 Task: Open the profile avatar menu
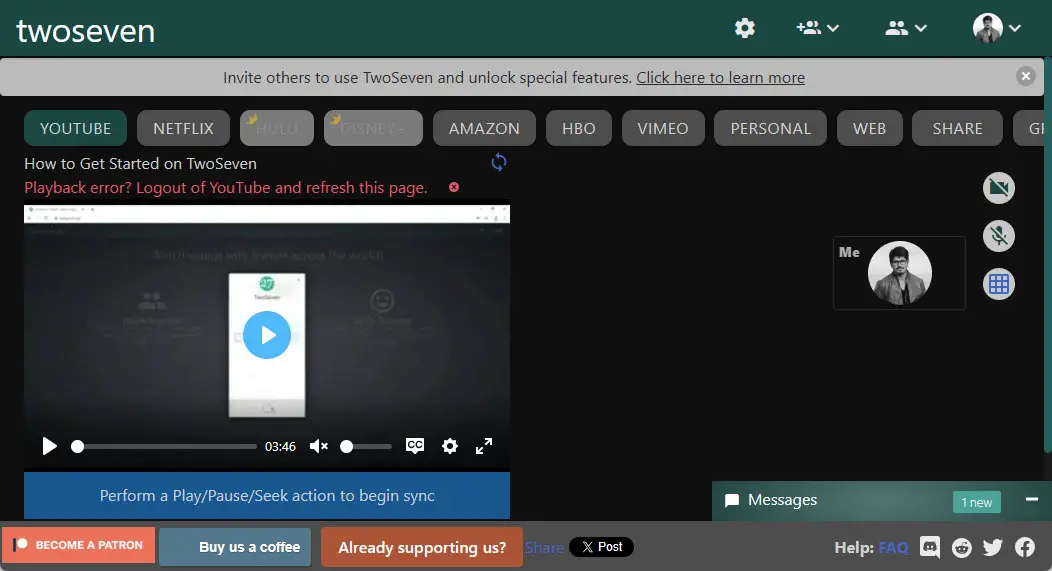(x=997, y=28)
